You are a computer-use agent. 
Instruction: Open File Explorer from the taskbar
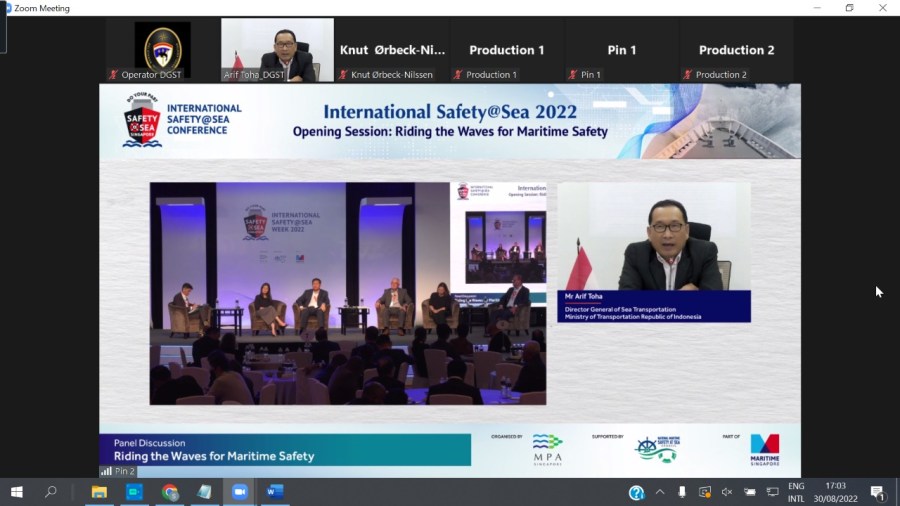coord(99,492)
